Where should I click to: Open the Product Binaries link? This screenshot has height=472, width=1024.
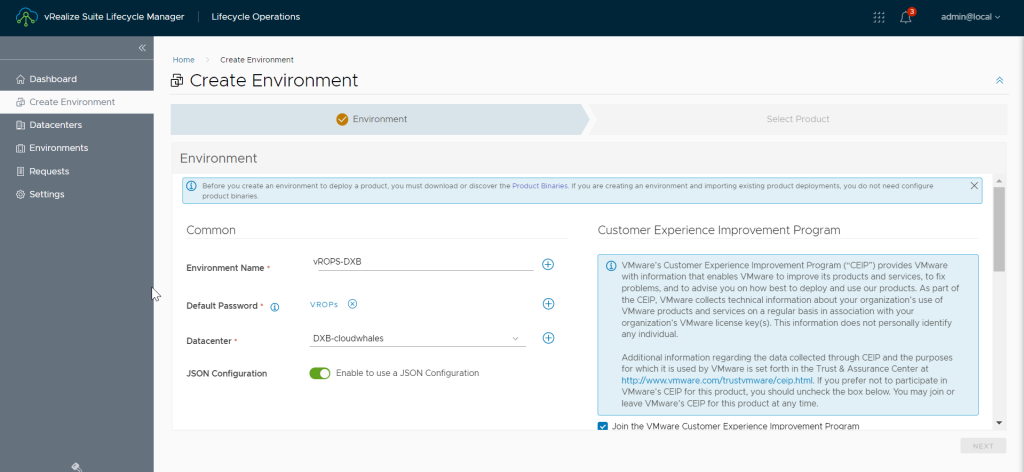[x=539, y=186]
